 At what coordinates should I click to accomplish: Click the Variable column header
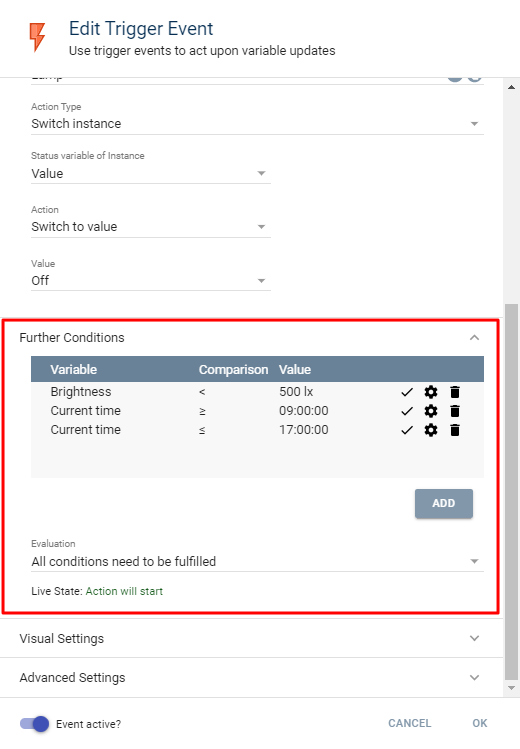(74, 370)
